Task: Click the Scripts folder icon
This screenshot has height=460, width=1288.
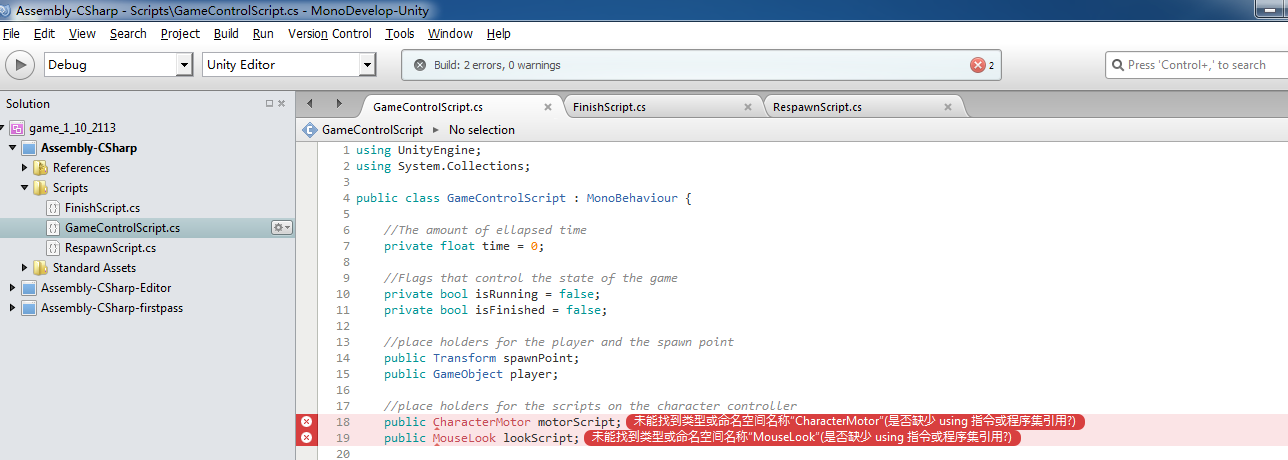Action: (x=41, y=188)
